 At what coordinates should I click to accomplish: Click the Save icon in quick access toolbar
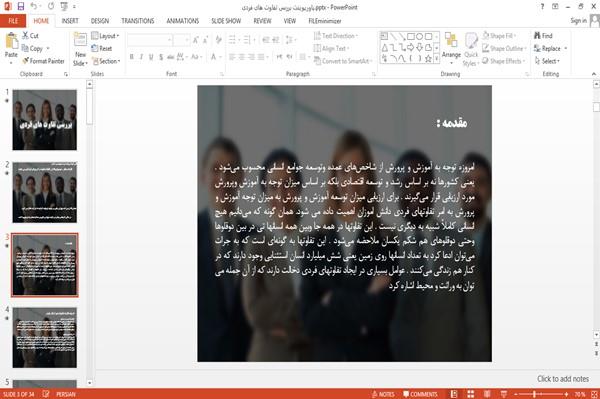[x=21, y=7]
